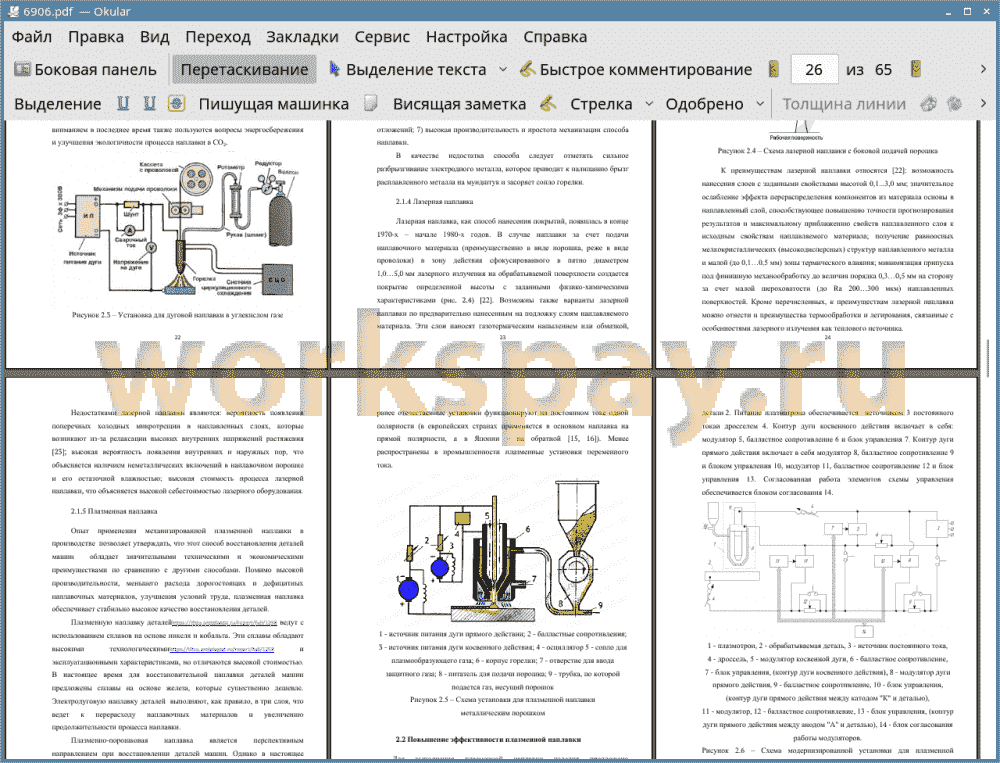Click the Толщина линии line width option

(844, 104)
